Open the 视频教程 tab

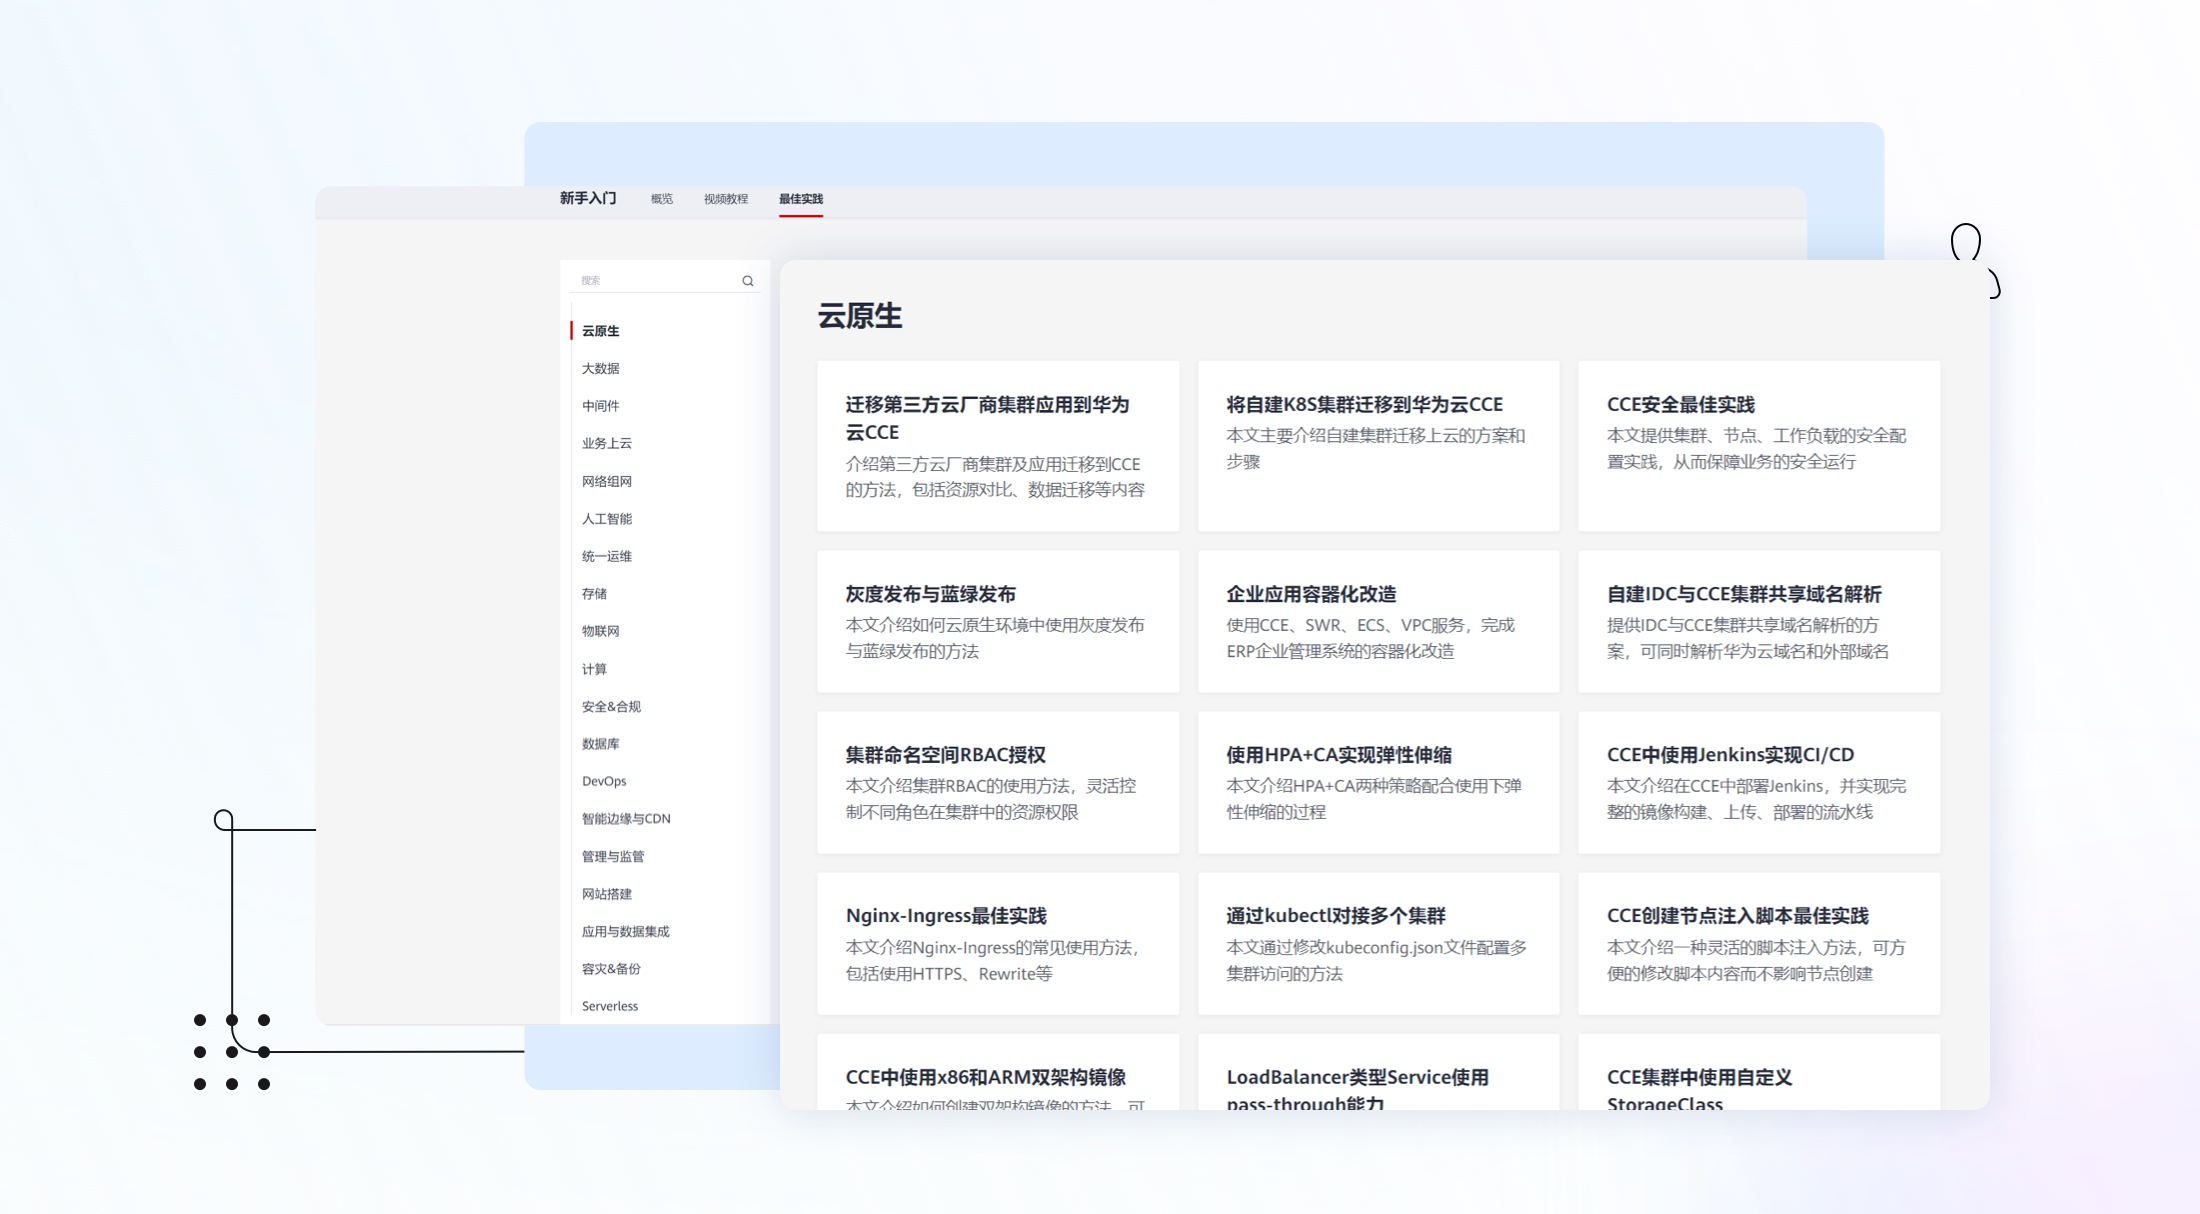coord(725,199)
